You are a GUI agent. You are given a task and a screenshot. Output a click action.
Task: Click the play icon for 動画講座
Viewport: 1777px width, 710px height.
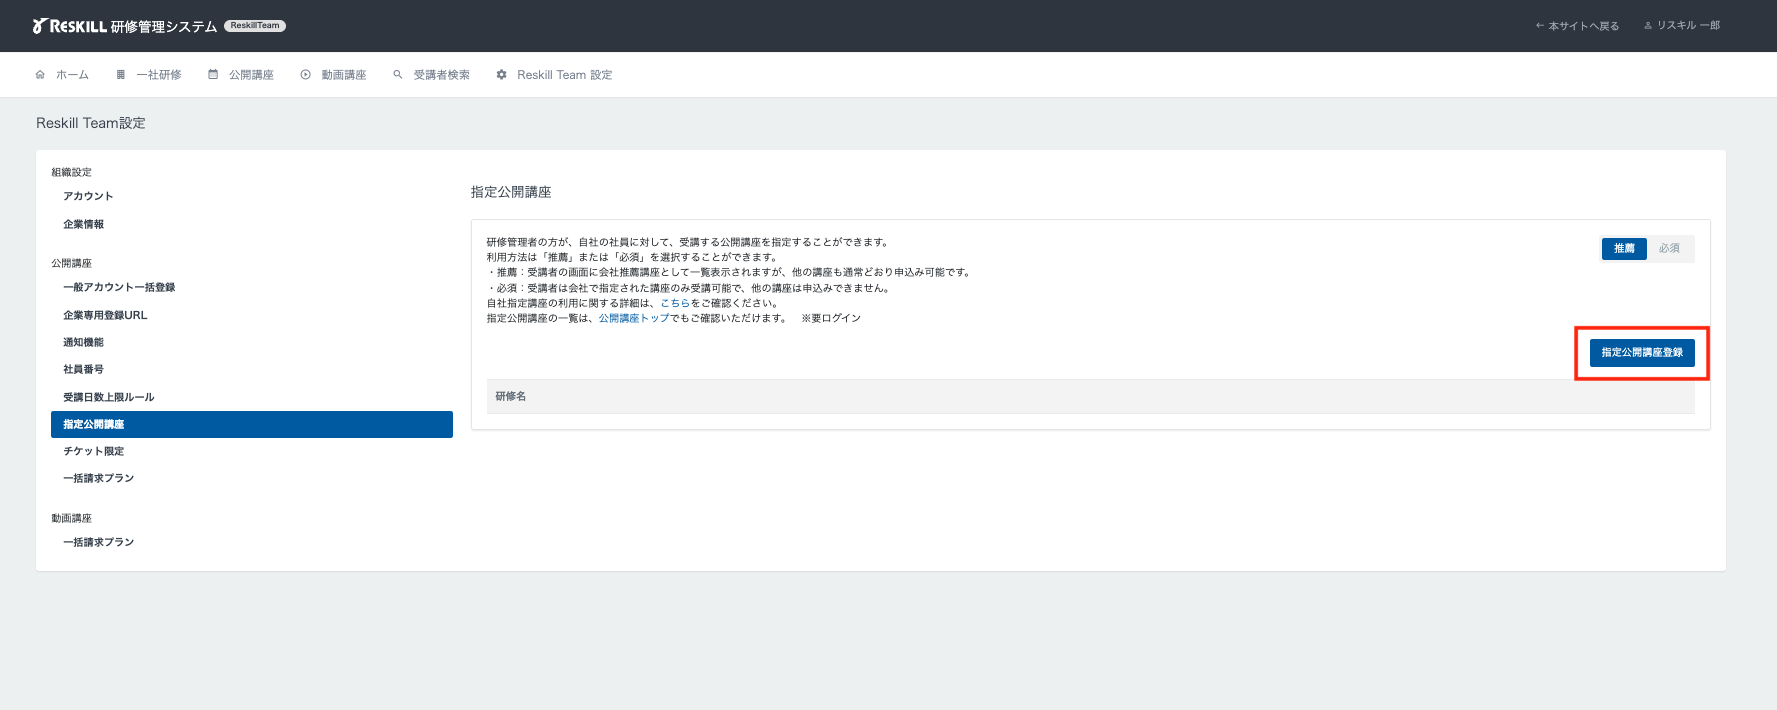coord(306,75)
